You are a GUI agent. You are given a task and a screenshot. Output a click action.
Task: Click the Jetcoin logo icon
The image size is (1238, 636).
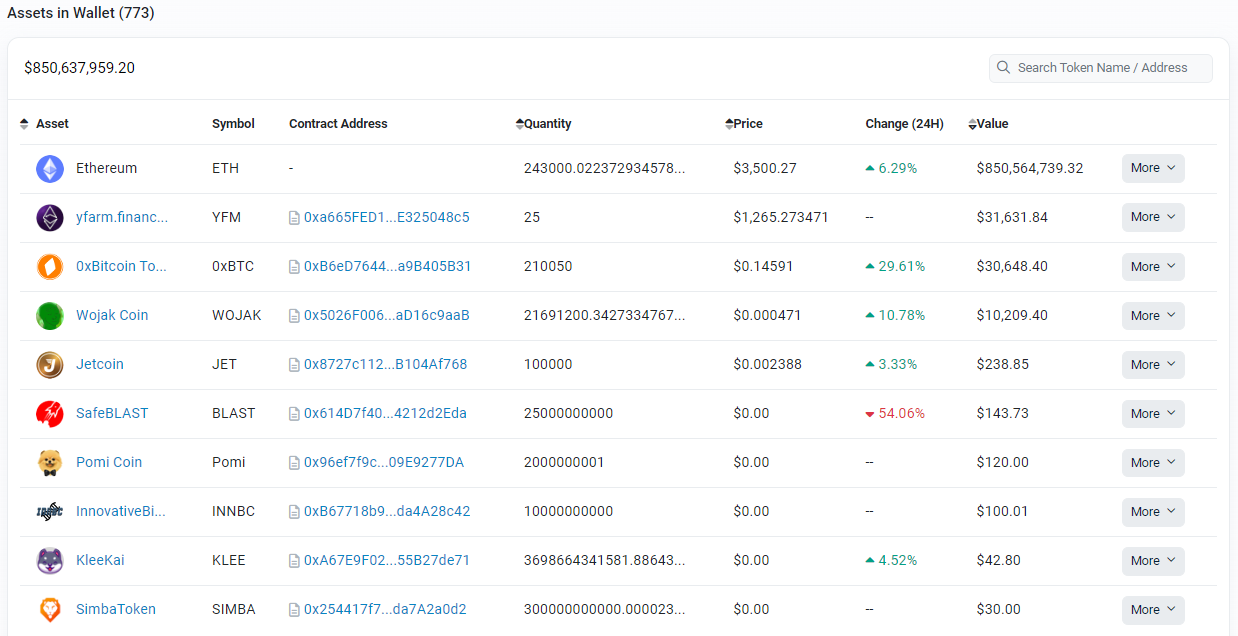(50, 365)
